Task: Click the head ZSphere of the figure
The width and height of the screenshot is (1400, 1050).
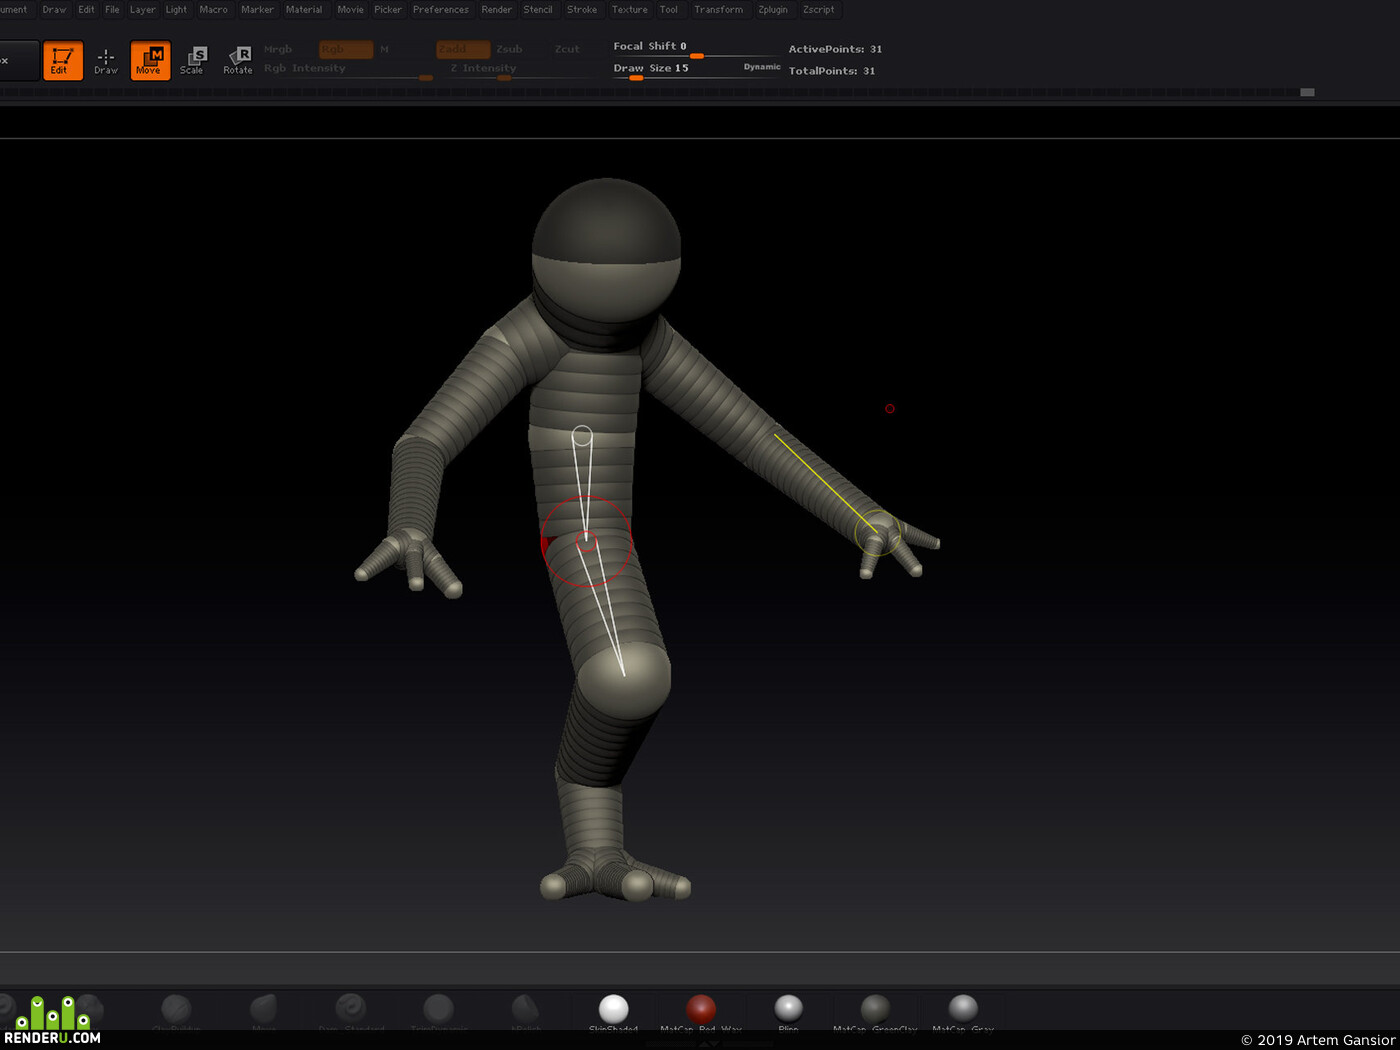Action: 606,250
